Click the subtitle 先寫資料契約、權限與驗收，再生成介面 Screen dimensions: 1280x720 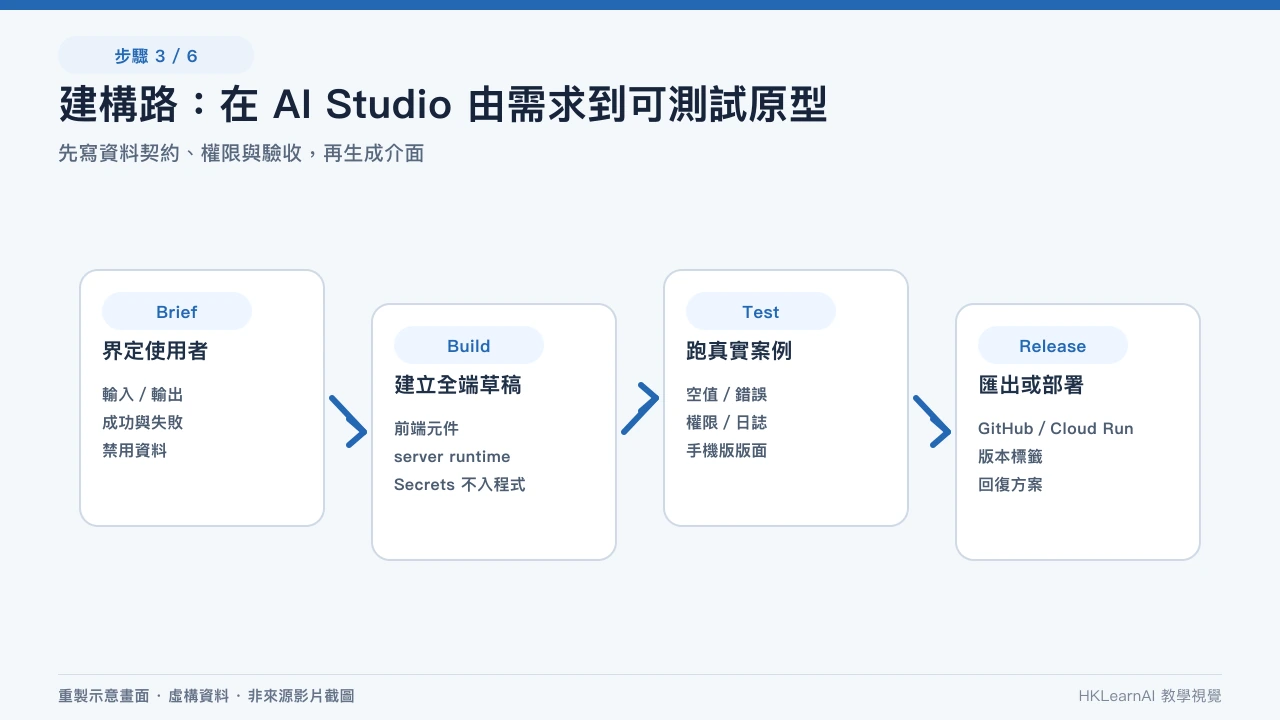coord(241,153)
